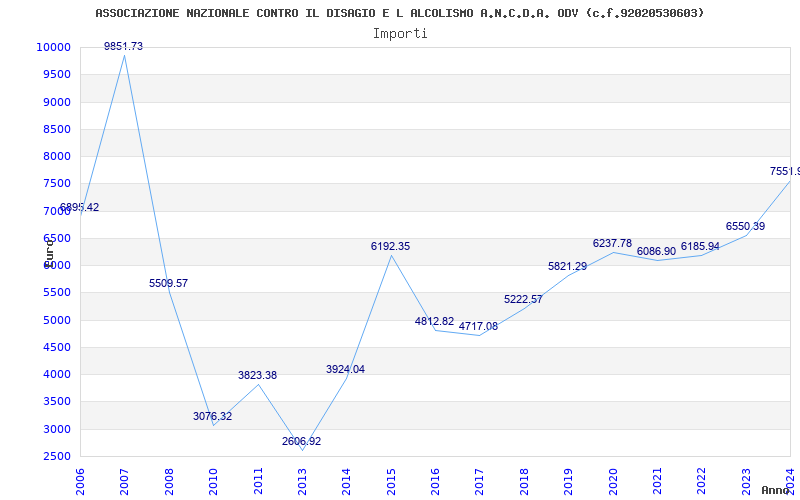
Task: Click the Importi subtitle
Action: (x=400, y=33)
